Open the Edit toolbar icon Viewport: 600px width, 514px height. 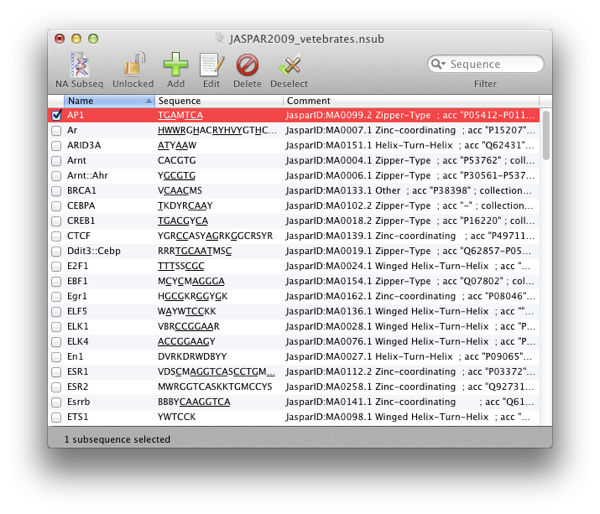tap(212, 65)
